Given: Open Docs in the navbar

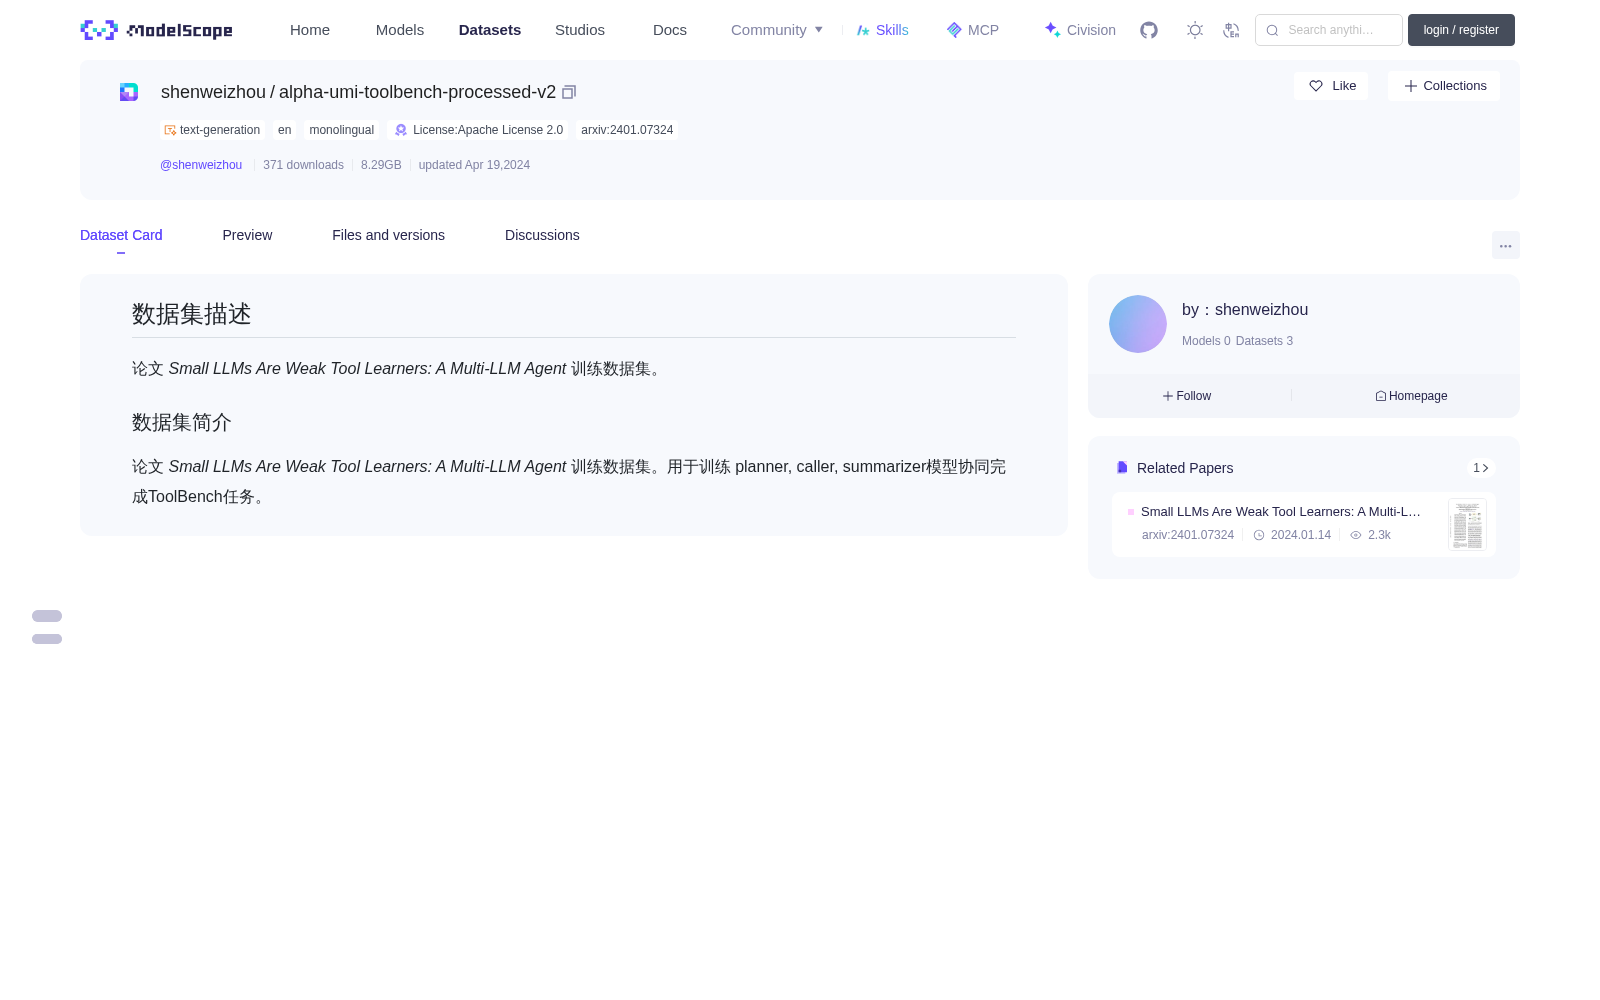Looking at the screenshot, I should click(670, 30).
